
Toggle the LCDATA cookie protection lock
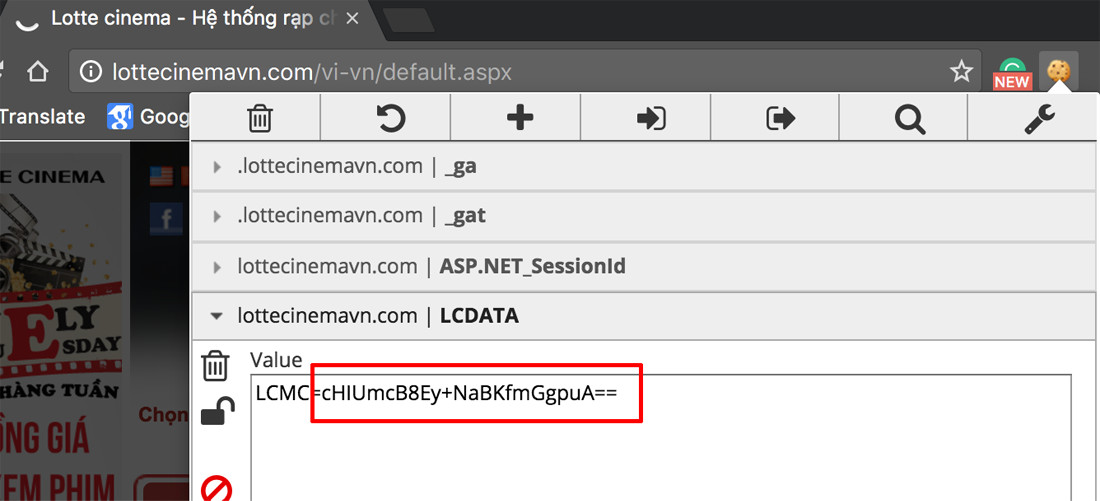217,411
